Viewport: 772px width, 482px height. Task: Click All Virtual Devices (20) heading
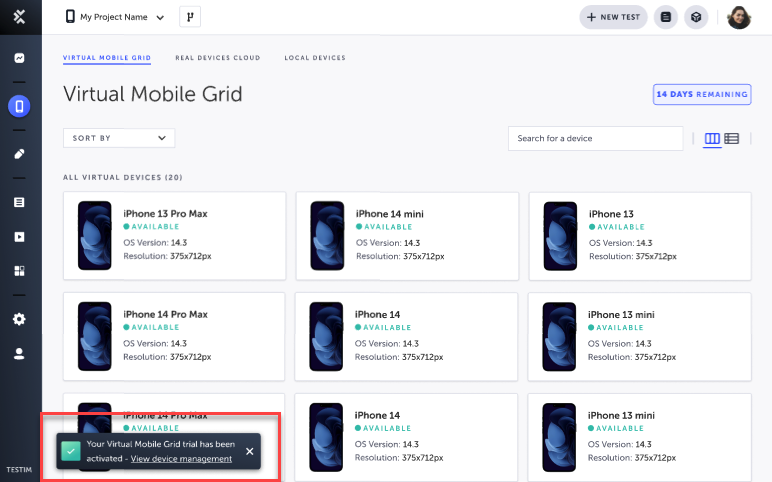pyautogui.click(x=123, y=177)
